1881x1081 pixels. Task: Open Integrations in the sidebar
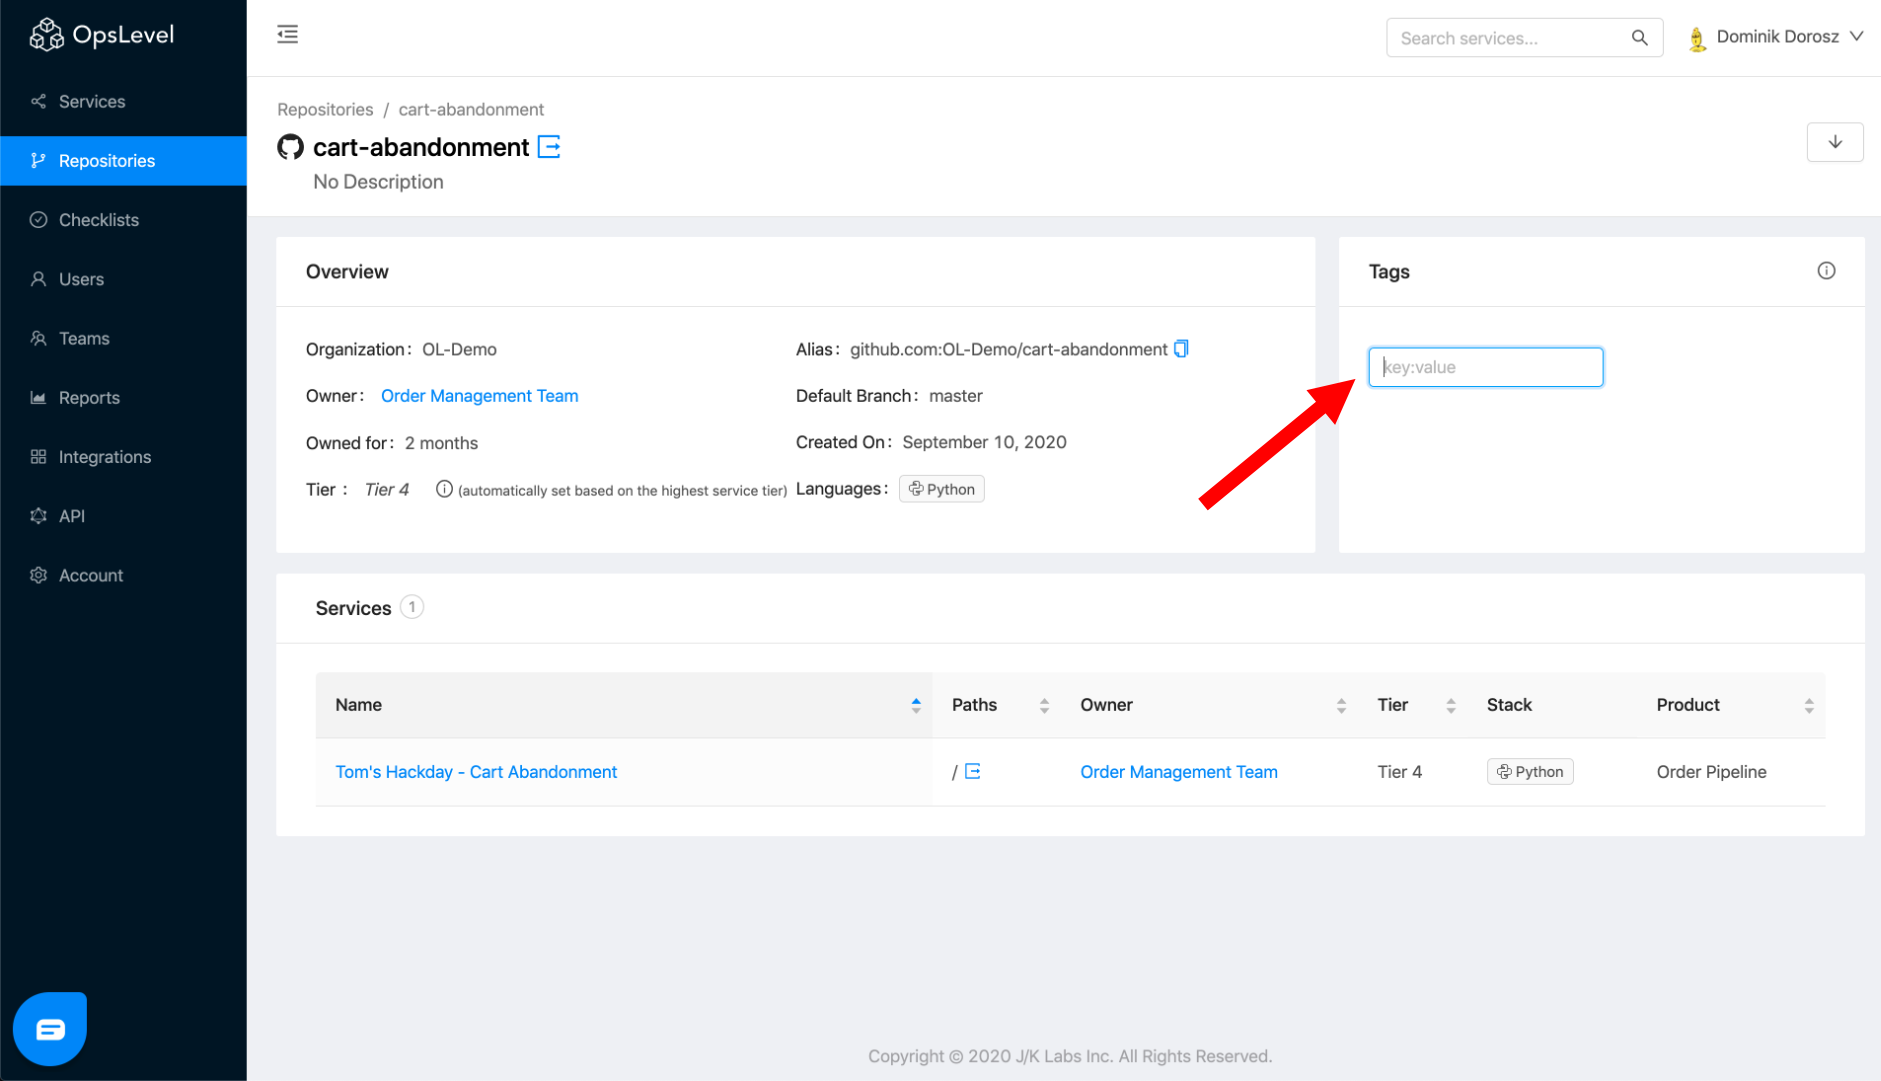tap(123, 457)
